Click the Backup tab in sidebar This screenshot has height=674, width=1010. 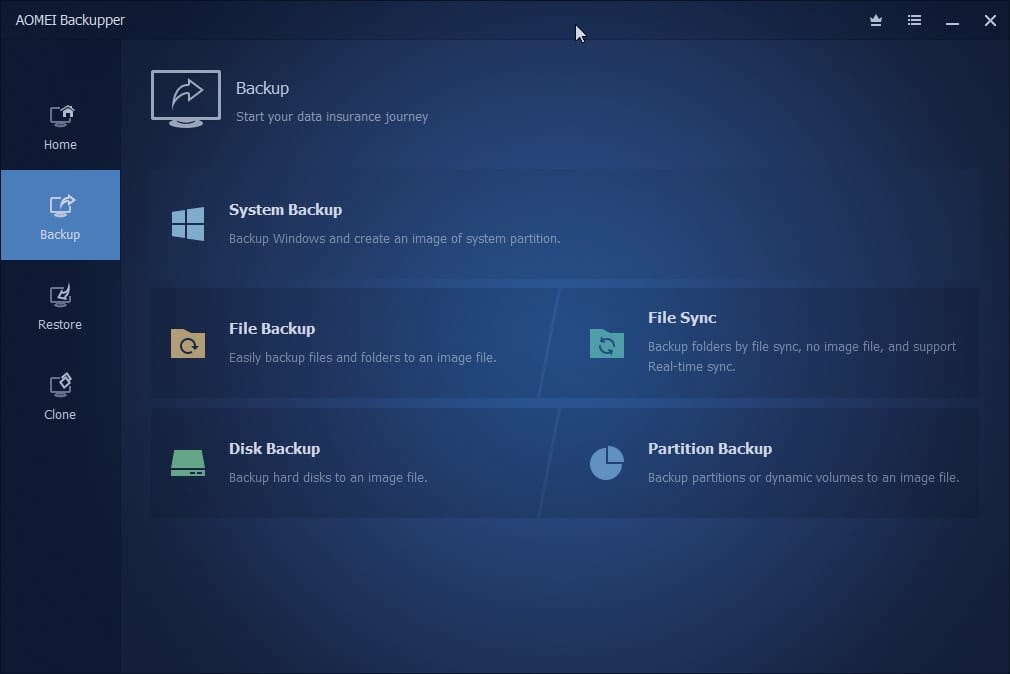coord(60,215)
